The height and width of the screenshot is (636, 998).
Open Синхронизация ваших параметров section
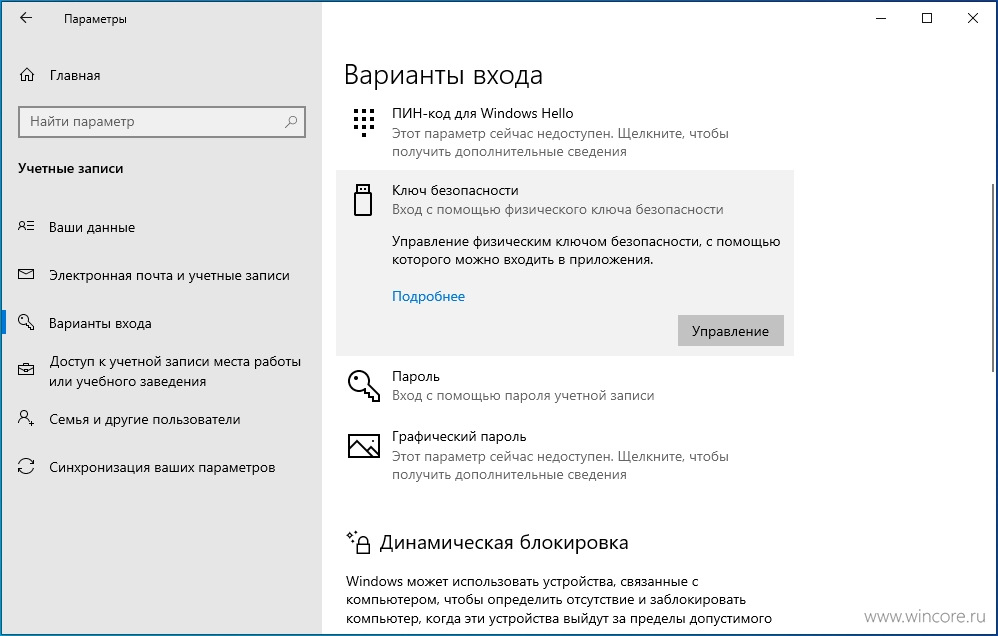click(162, 467)
